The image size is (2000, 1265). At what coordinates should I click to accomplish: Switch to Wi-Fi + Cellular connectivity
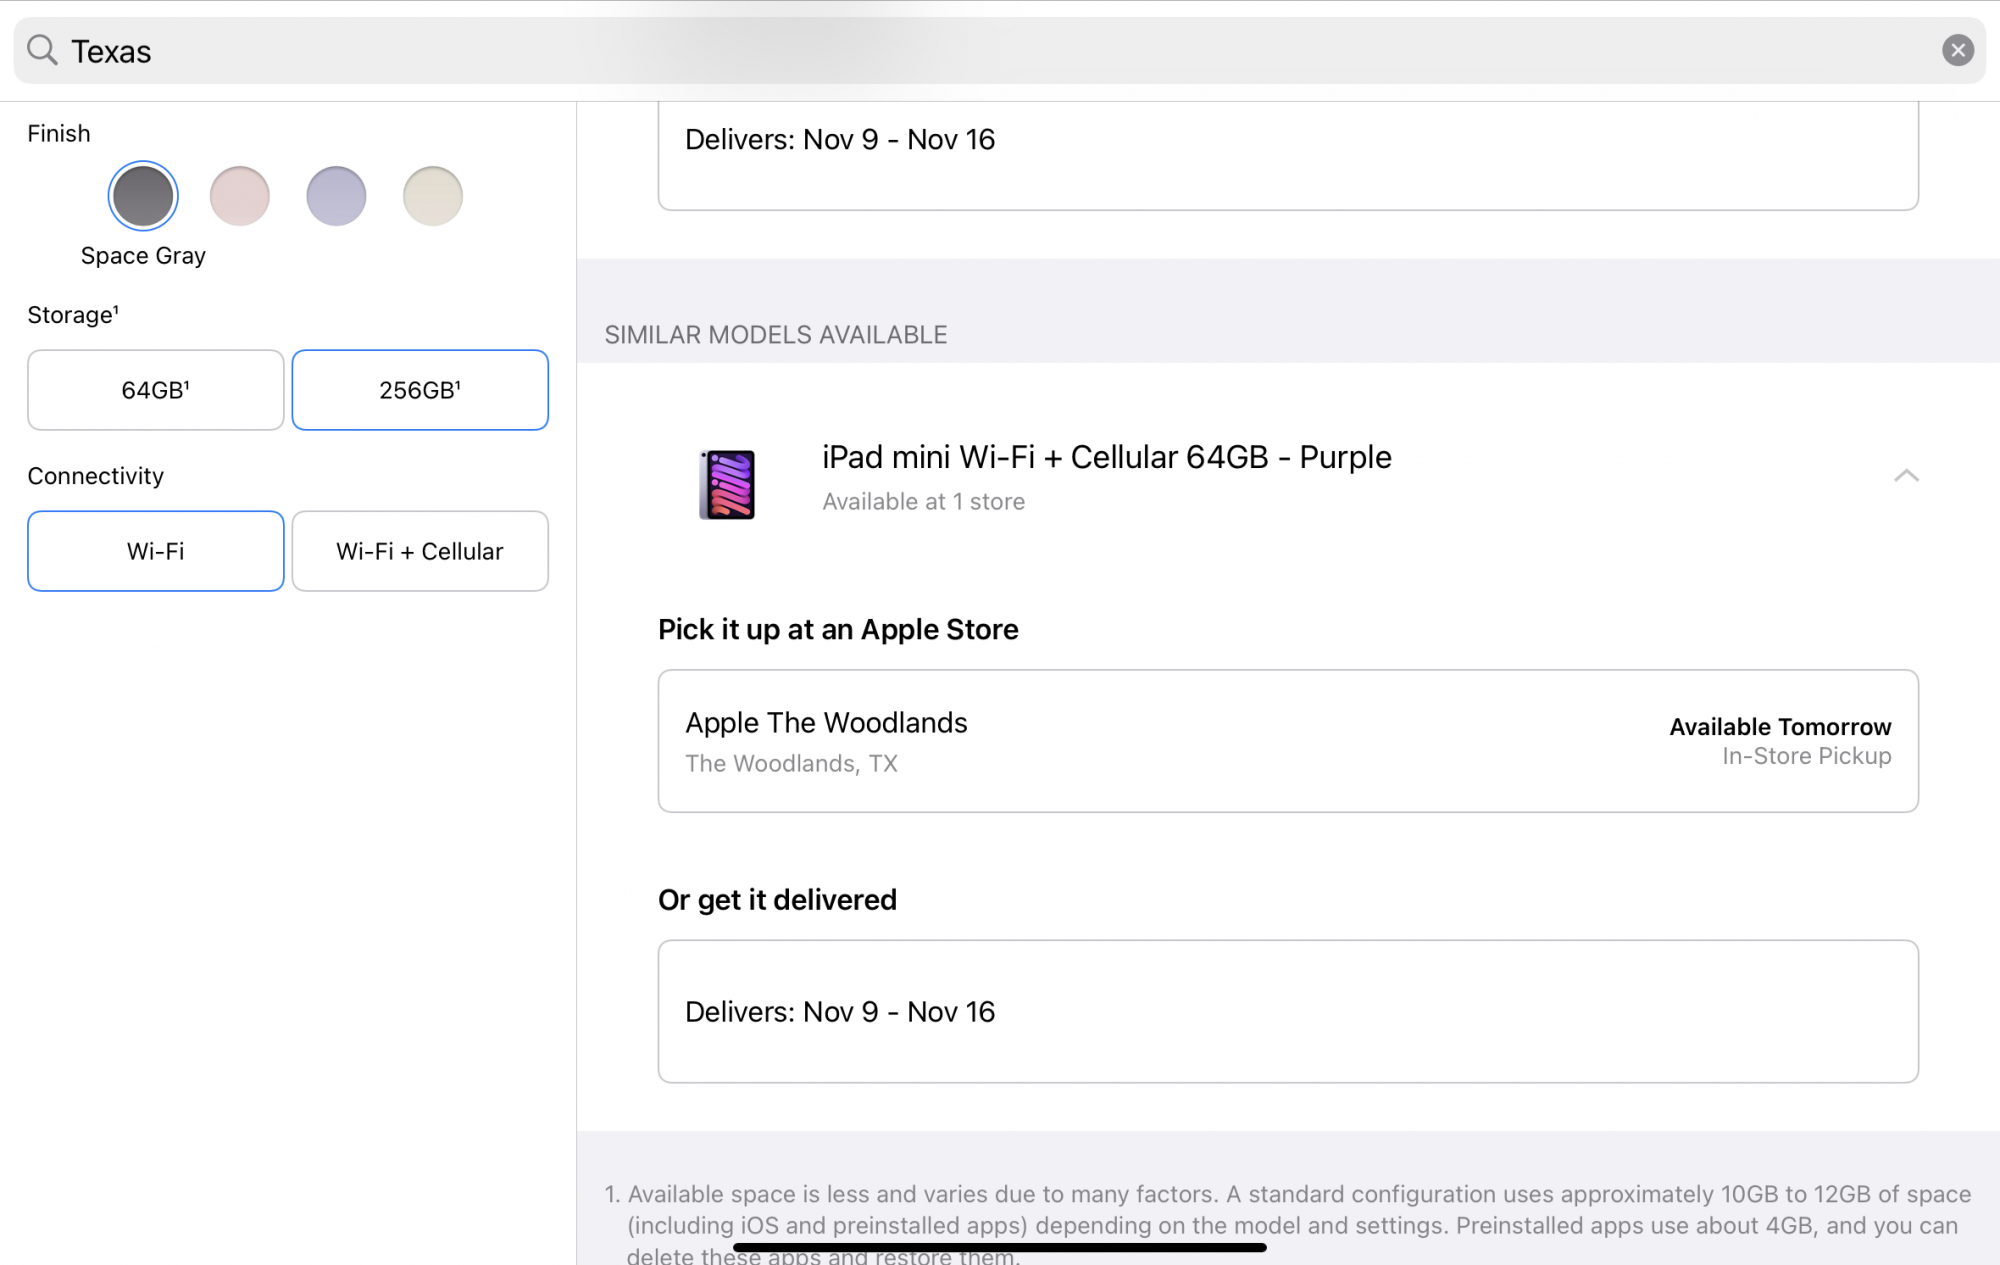click(419, 551)
